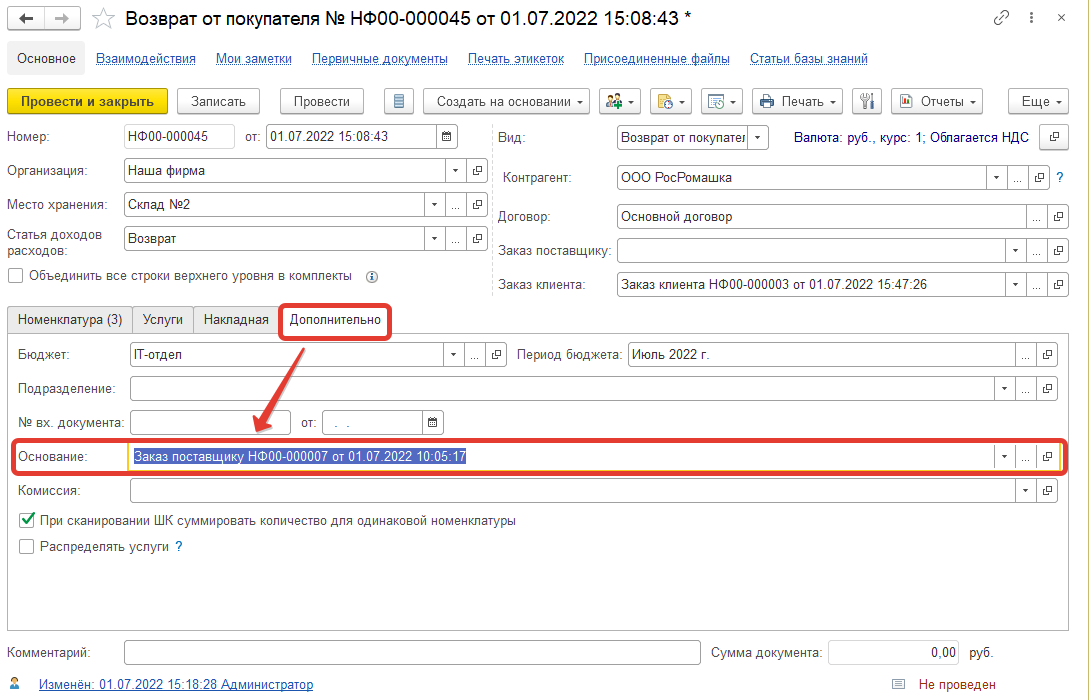
Task: Open the date calendar picker next to document date
Action: (447, 137)
